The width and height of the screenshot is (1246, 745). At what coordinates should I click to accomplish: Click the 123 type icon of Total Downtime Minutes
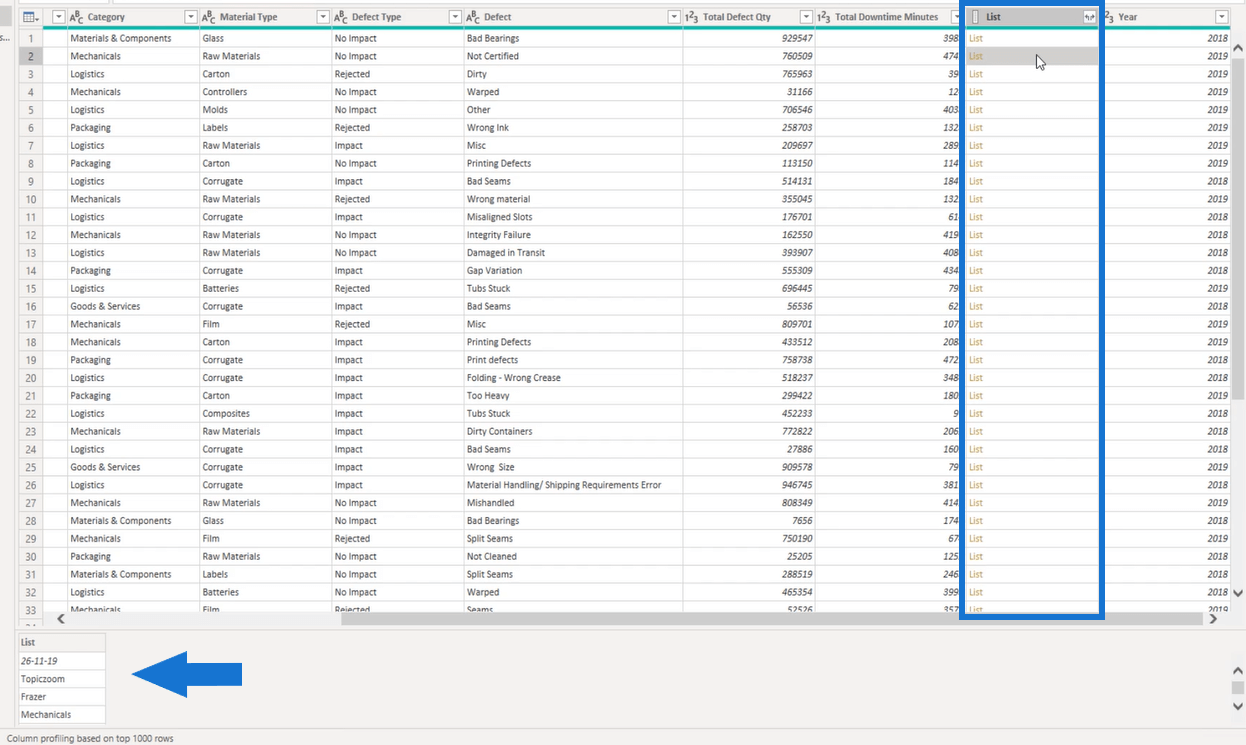[x=823, y=17]
